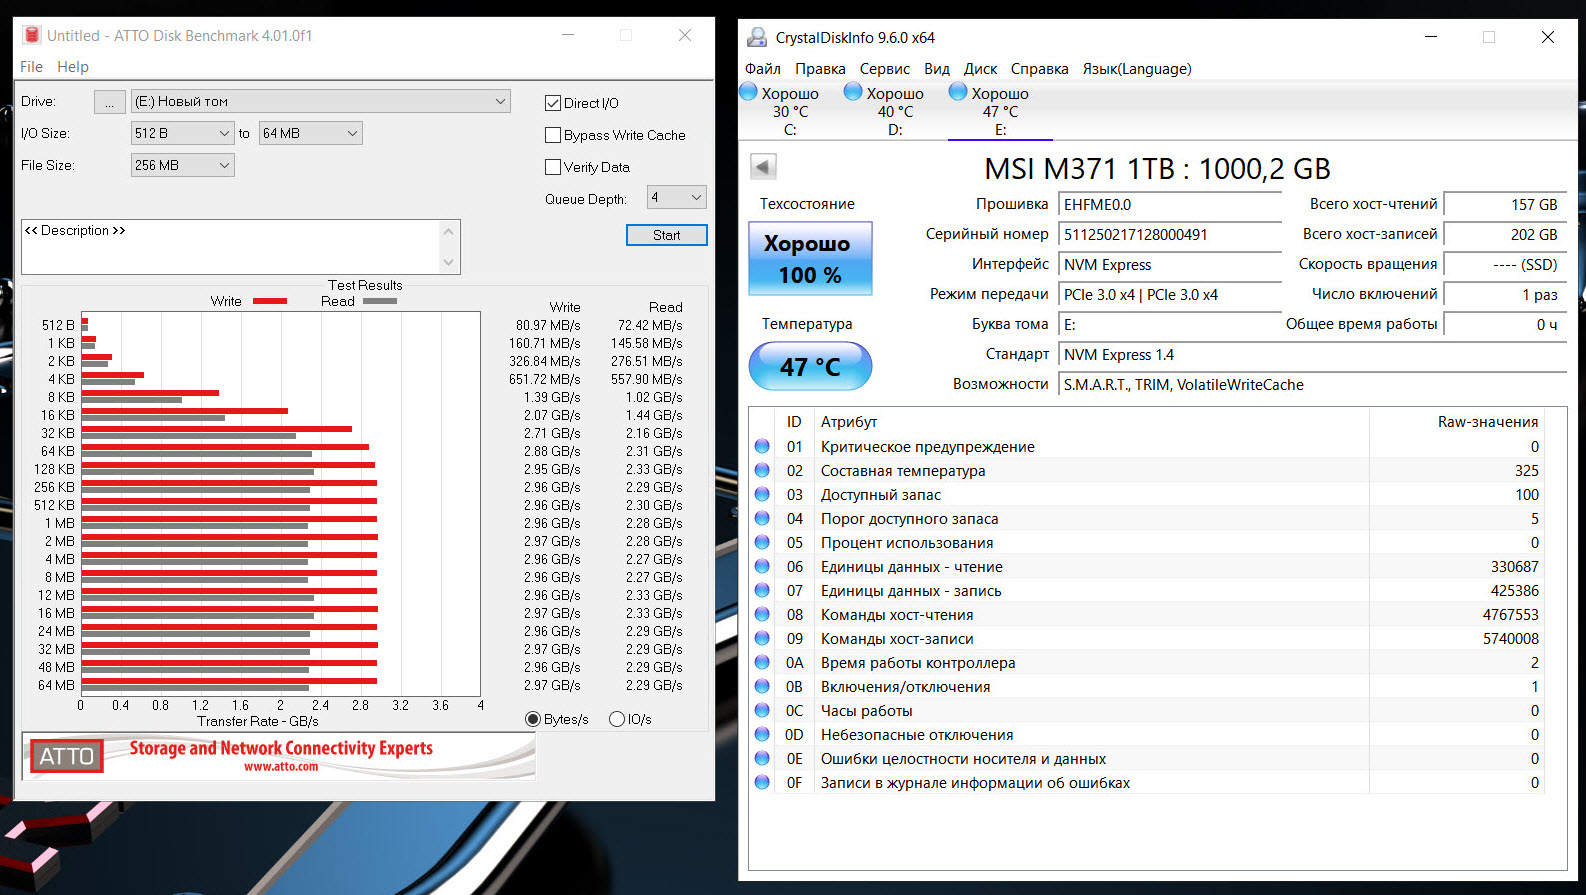Click status orb for attribute 07 row

tap(762, 591)
